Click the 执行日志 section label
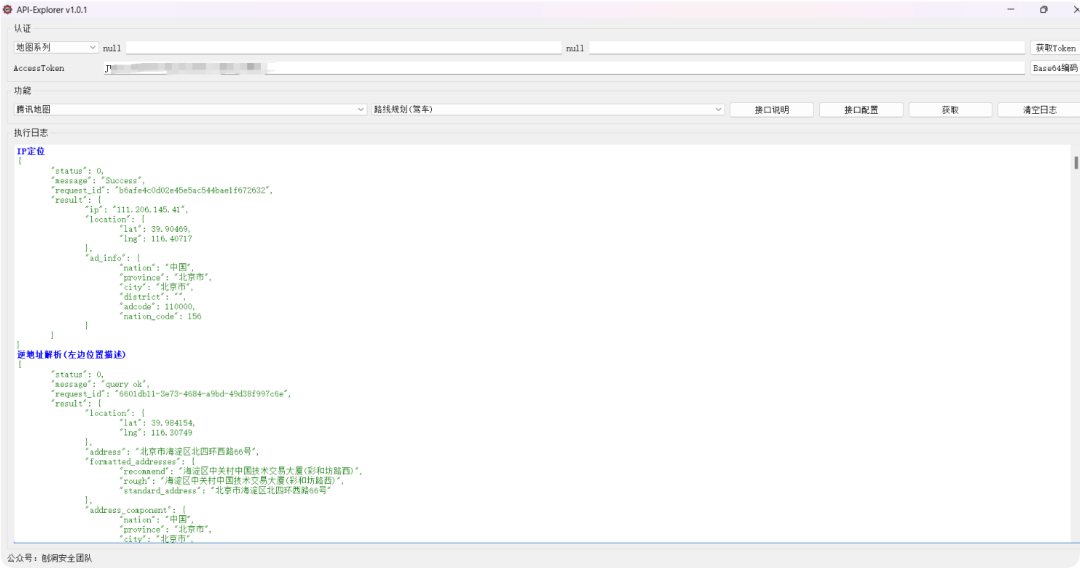This screenshot has height=568, width=1080. (x=31, y=132)
